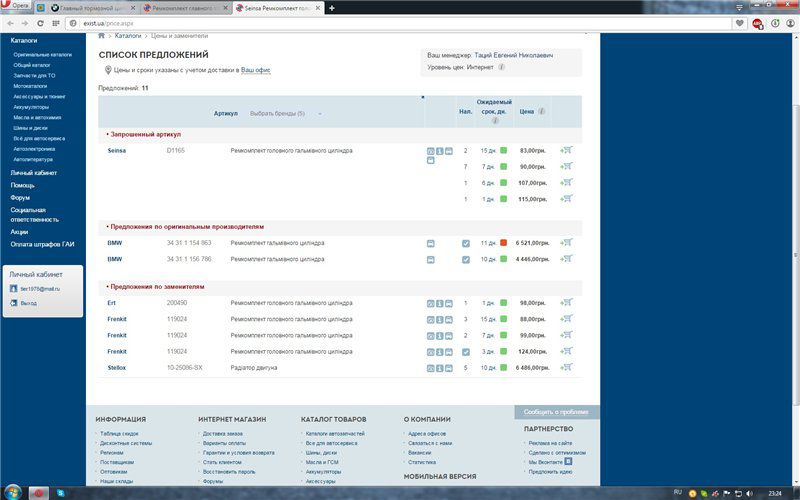Screen dimensions: 800x500
Task: Bookmark page with the heart icon
Action: pyautogui.click(x=739, y=23)
